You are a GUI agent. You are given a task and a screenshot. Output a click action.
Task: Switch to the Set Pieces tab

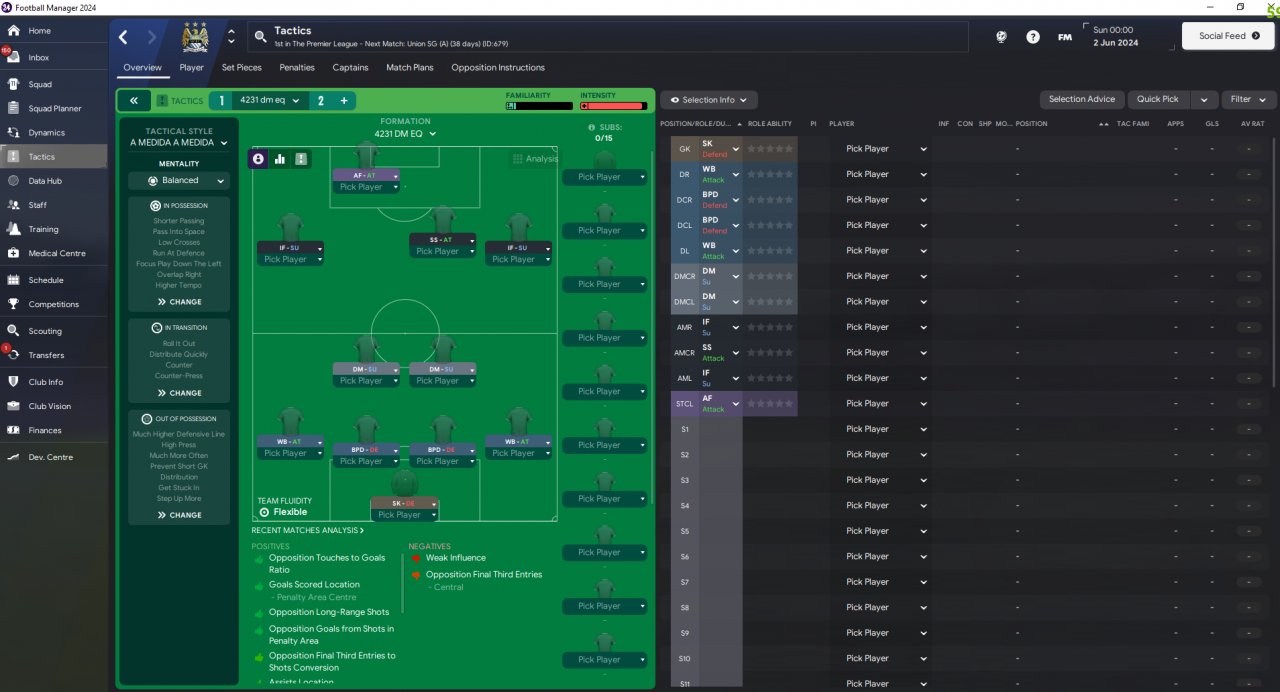pos(241,68)
